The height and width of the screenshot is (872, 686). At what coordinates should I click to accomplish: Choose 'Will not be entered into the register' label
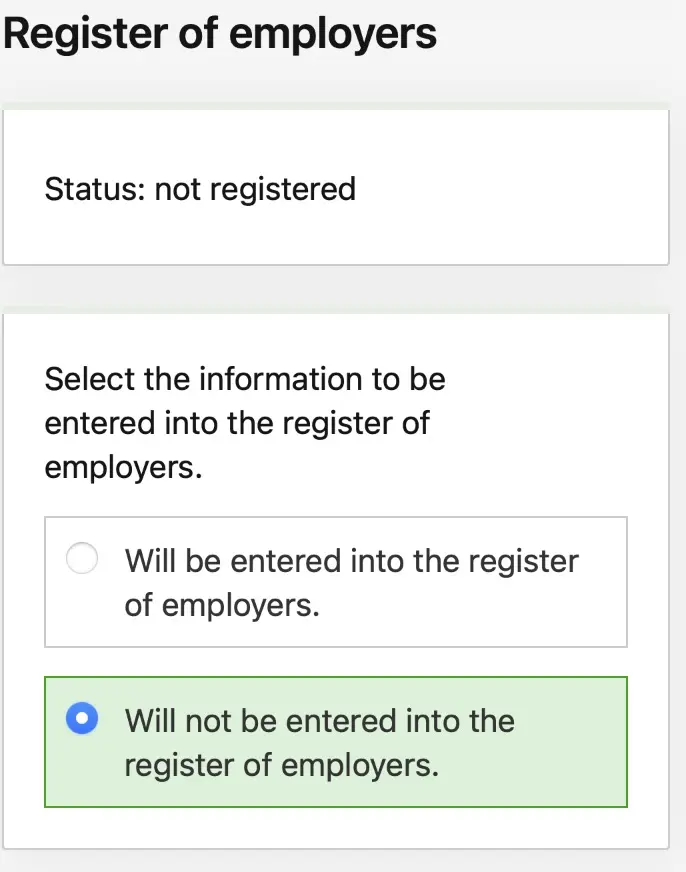click(x=320, y=743)
